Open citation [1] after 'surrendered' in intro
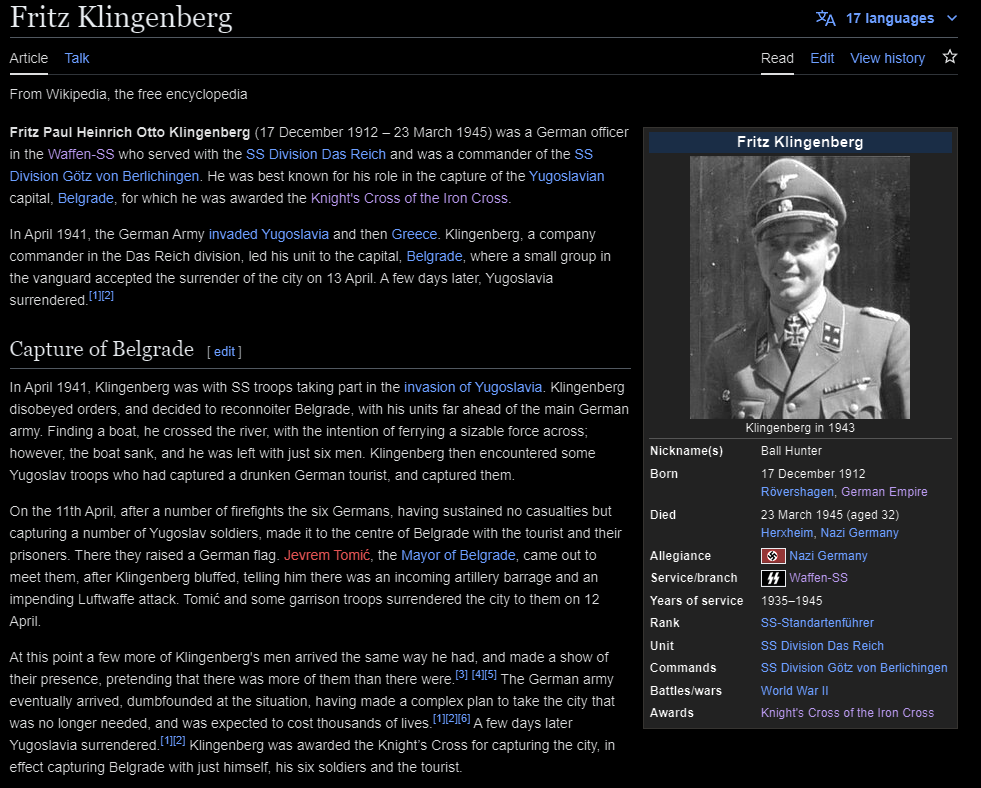 pos(94,295)
